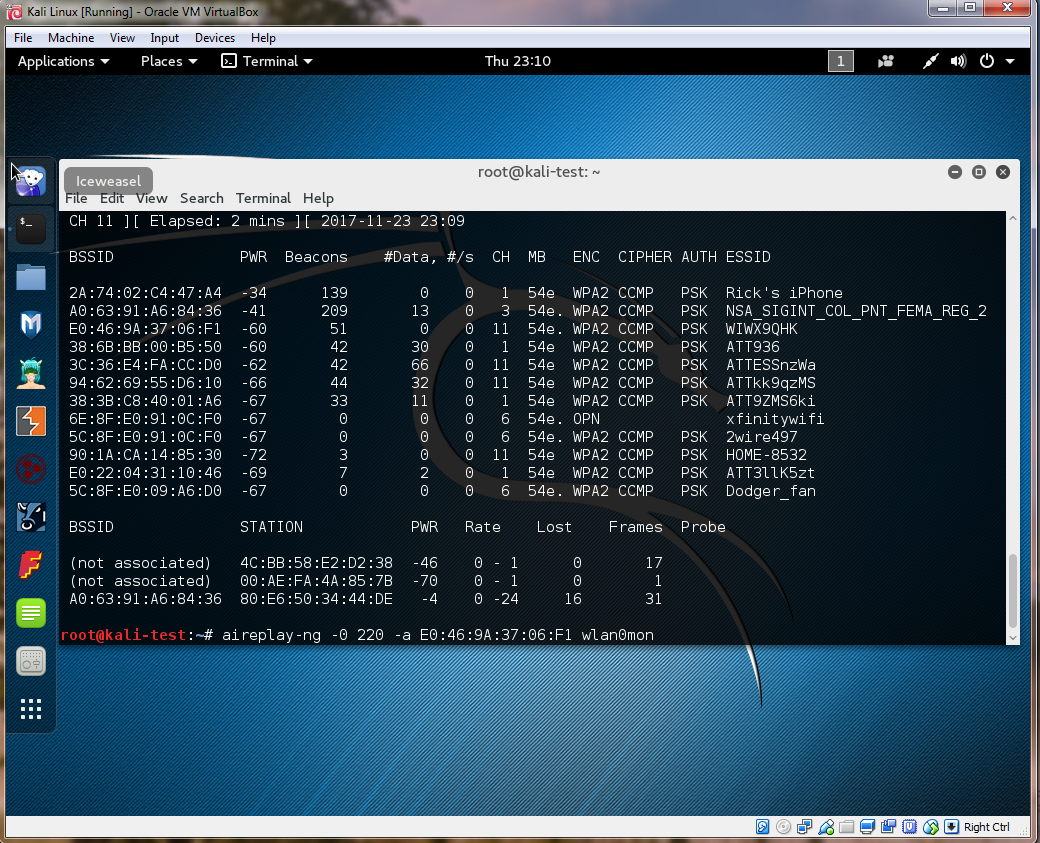Open the green Leafpad notes icon
Viewport: 1040px width, 843px height.
click(x=31, y=613)
